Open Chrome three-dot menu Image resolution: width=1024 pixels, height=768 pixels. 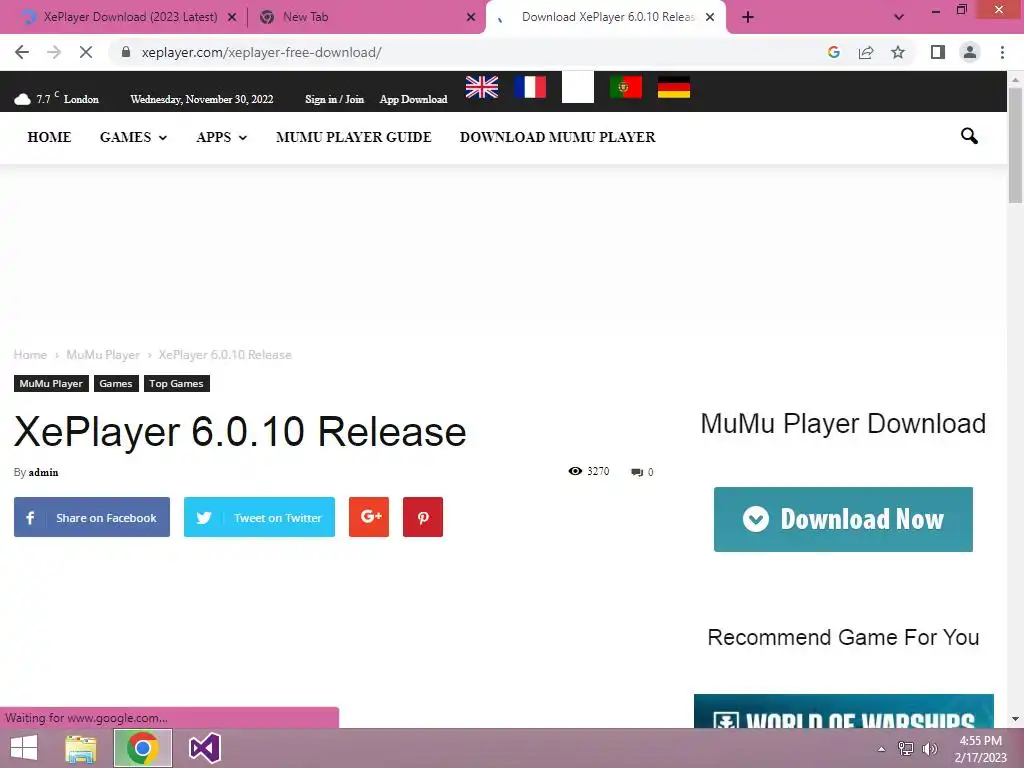point(1002,52)
